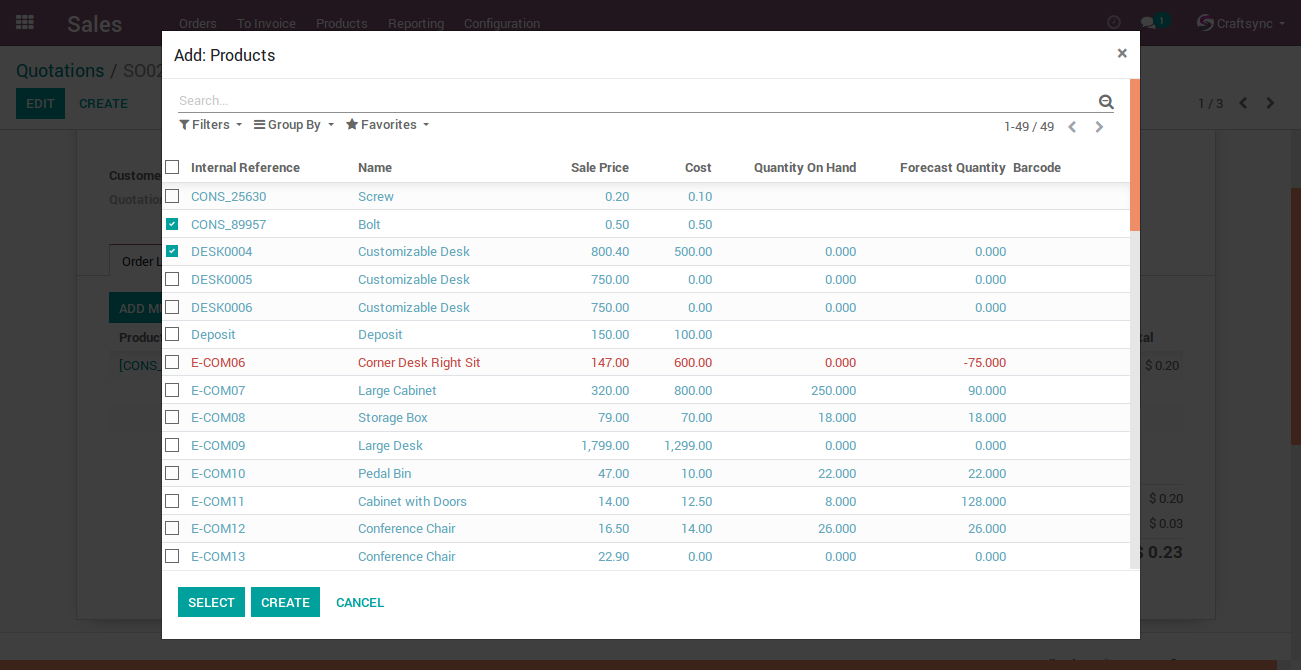Screen dimensions: 1301x670
Task: Open the Group By dropdown
Action: pyautogui.click(x=294, y=125)
